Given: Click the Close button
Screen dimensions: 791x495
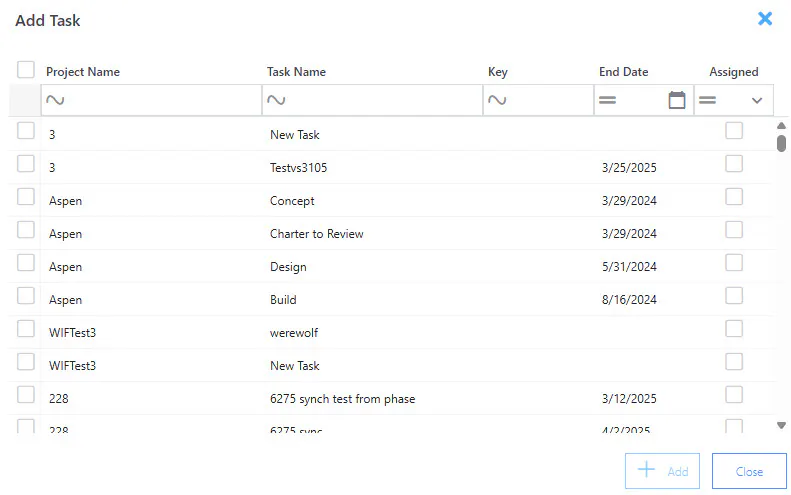Looking at the screenshot, I should pyautogui.click(x=749, y=471).
